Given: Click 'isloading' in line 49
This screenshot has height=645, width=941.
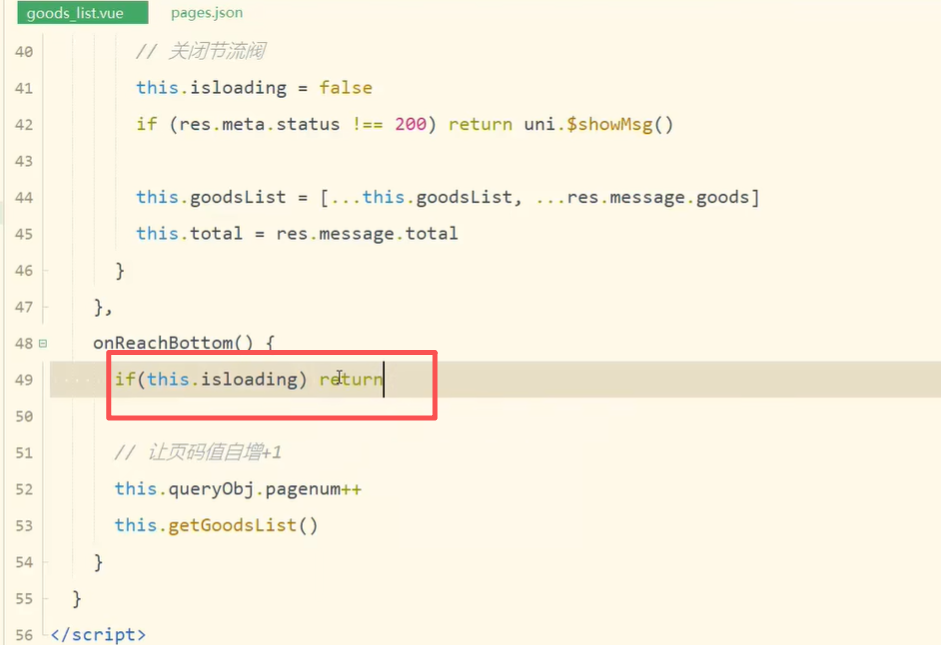Looking at the screenshot, I should click(249, 379).
